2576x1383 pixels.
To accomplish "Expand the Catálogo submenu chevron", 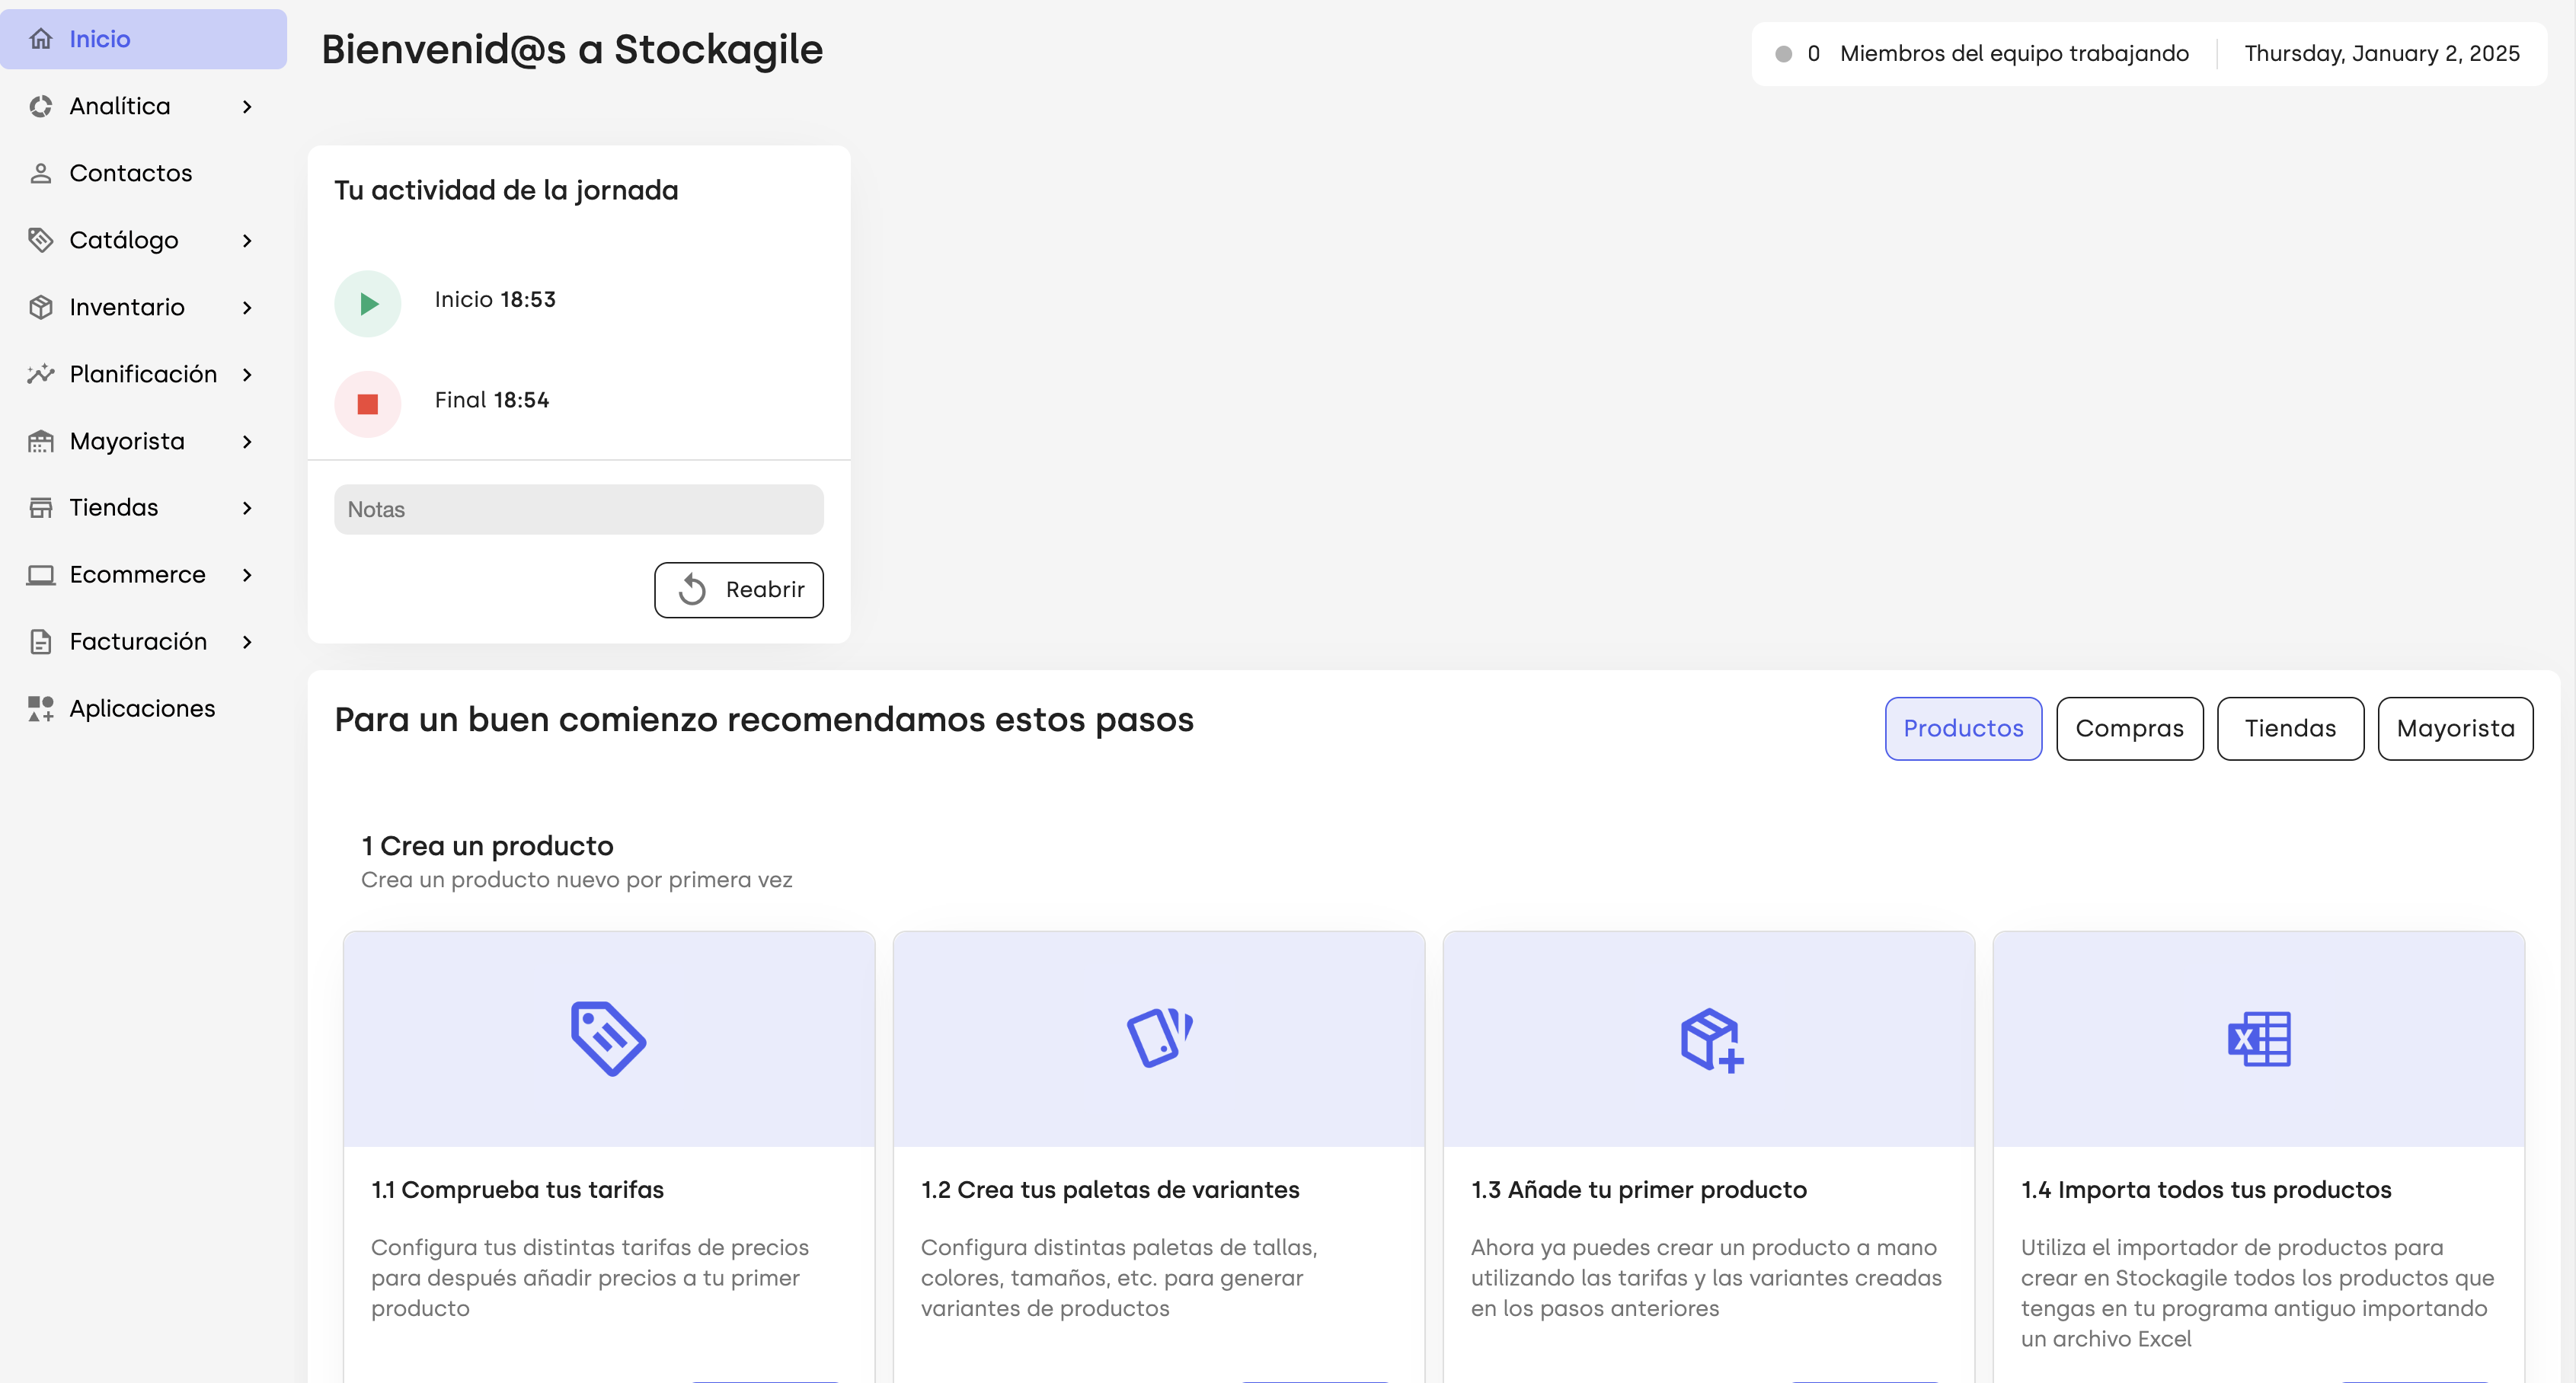I will coord(247,240).
